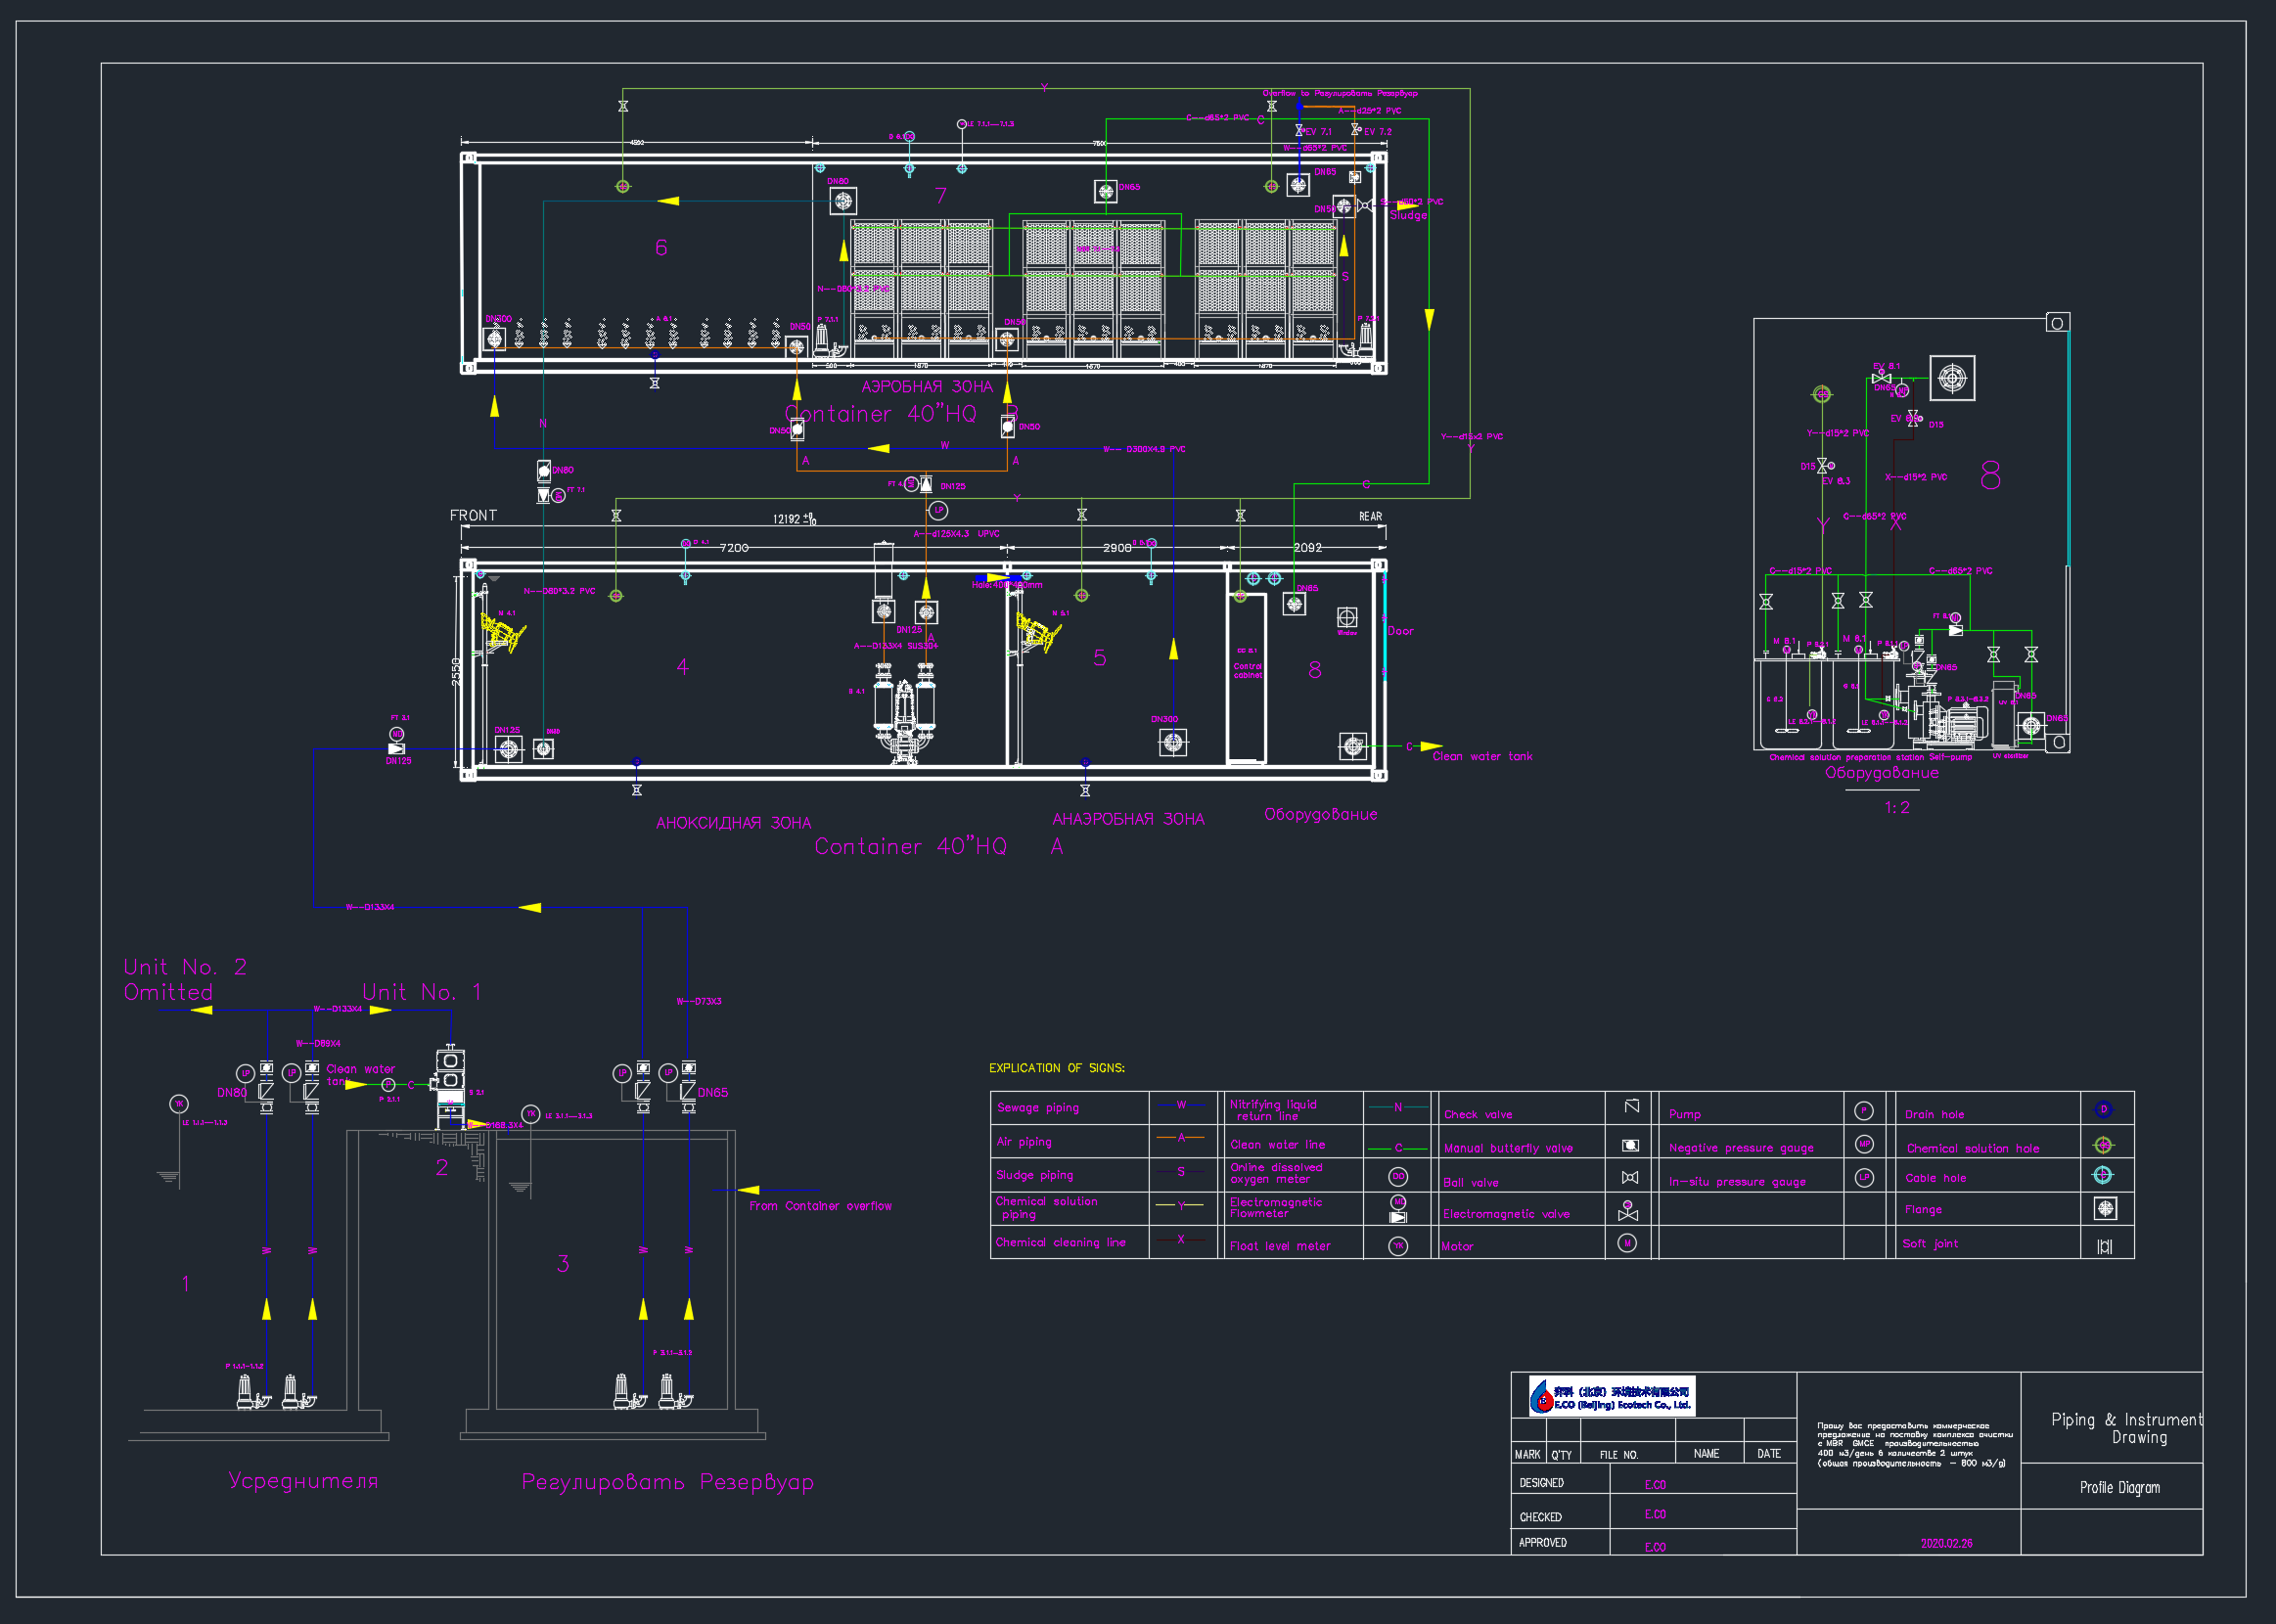Click the Manual butterfly valve legend symbol
Screen dimensions: 2276x1624
click(1630, 1145)
